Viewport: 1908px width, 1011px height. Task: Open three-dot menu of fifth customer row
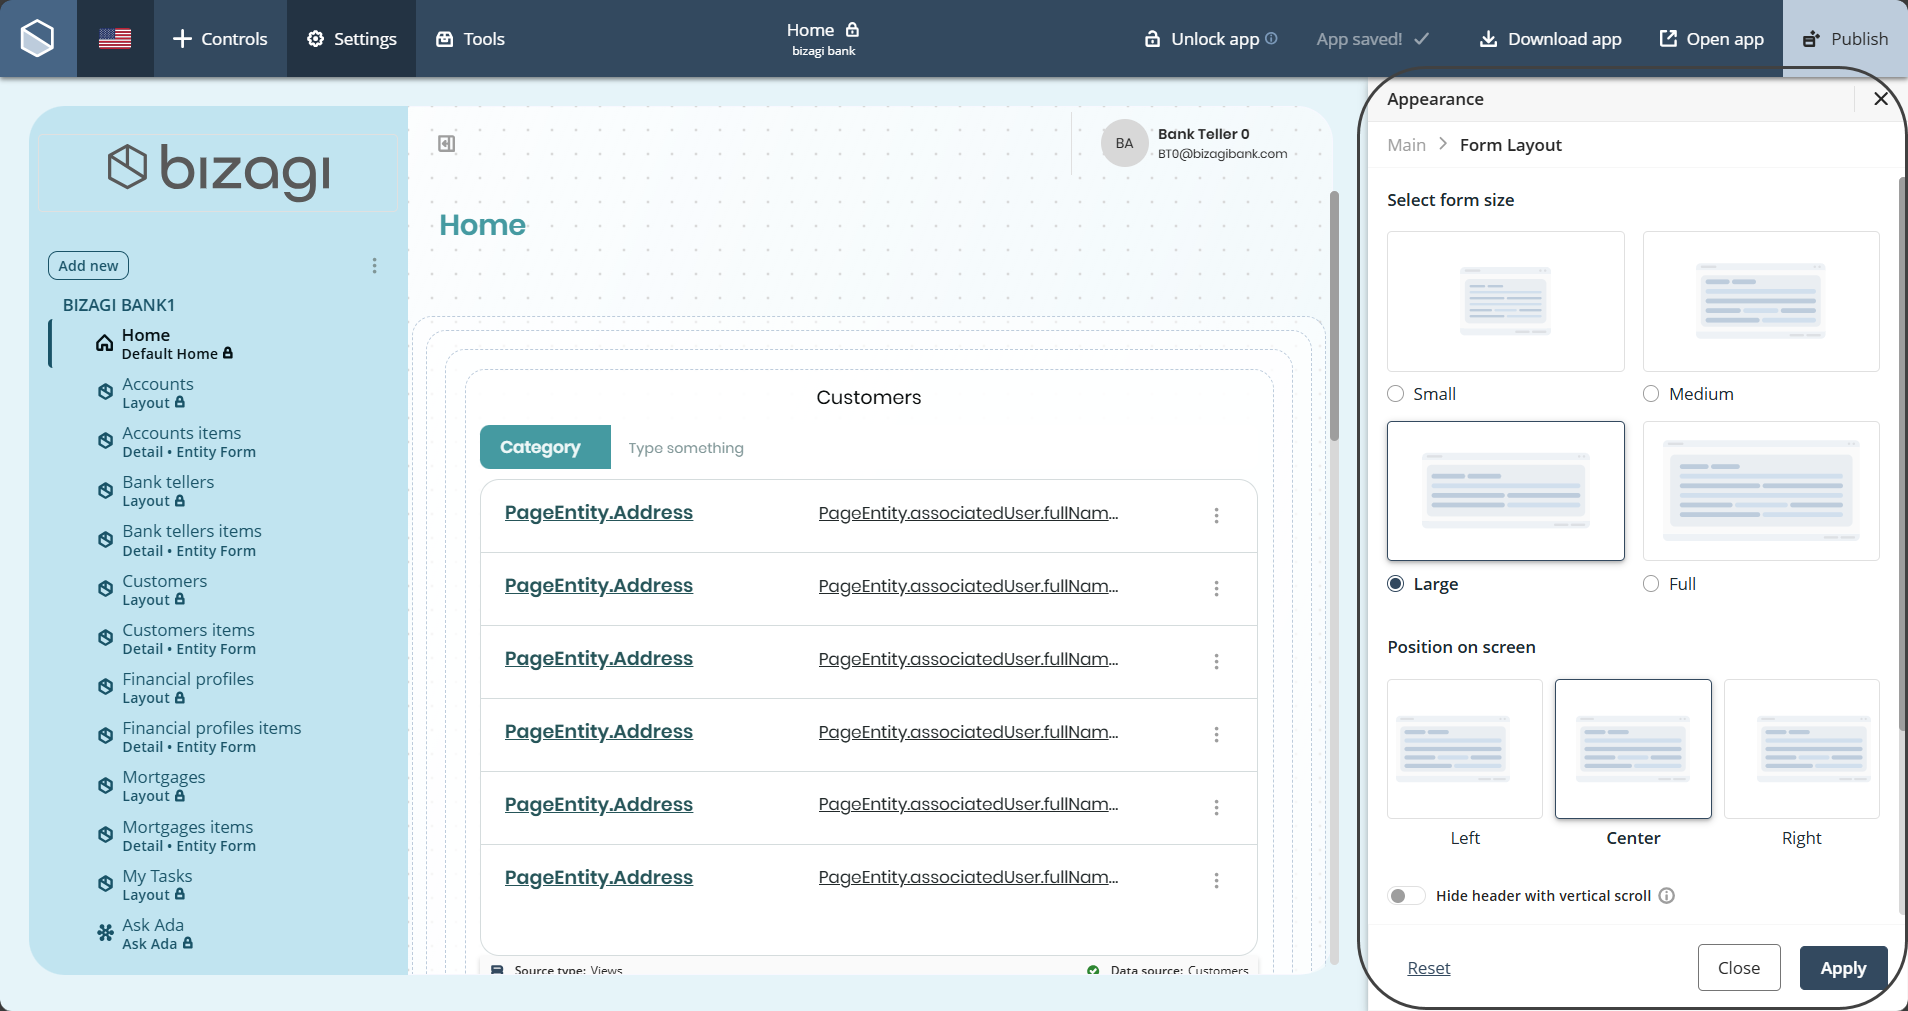[x=1216, y=808]
